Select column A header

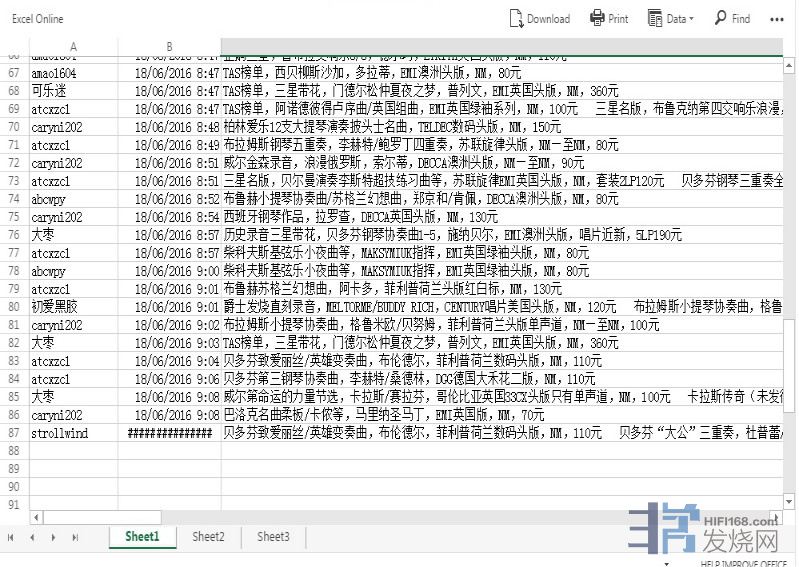(73, 47)
